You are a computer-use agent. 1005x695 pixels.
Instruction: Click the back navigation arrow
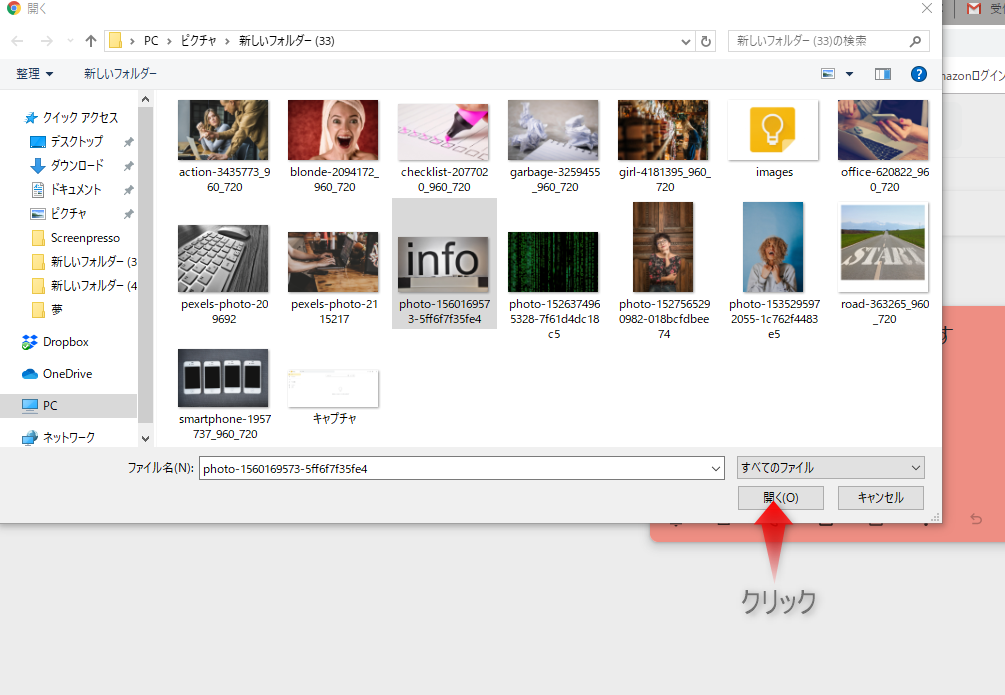17,41
